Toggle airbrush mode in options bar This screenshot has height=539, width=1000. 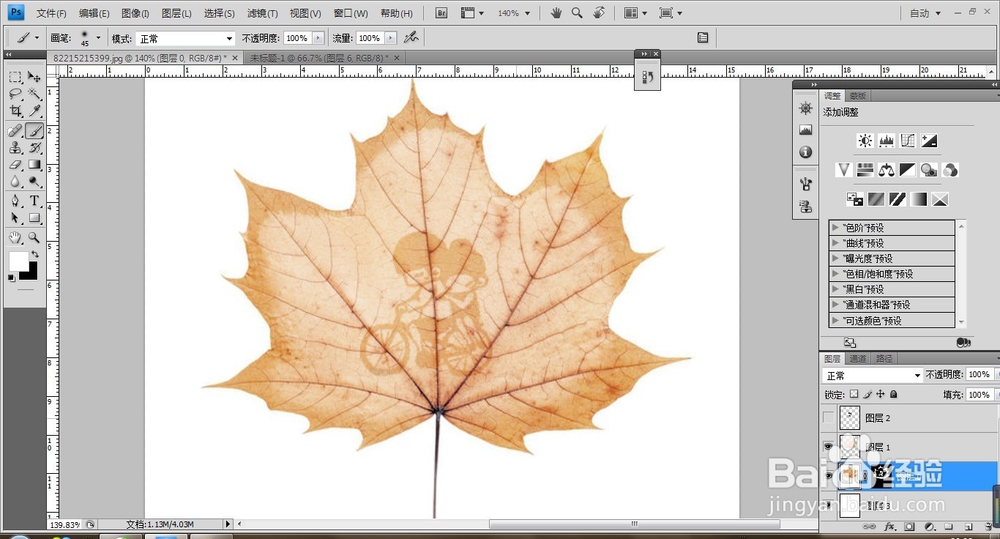point(411,38)
